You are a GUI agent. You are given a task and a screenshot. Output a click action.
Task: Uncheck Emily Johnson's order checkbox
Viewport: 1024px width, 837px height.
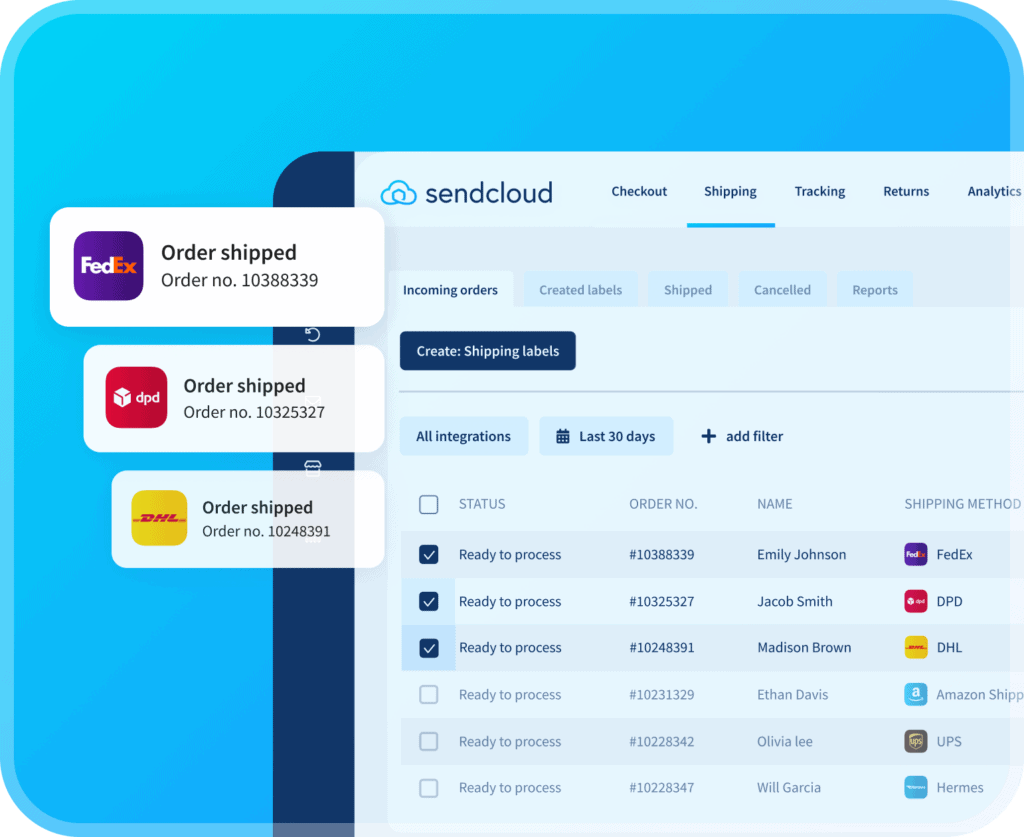[428, 554]
